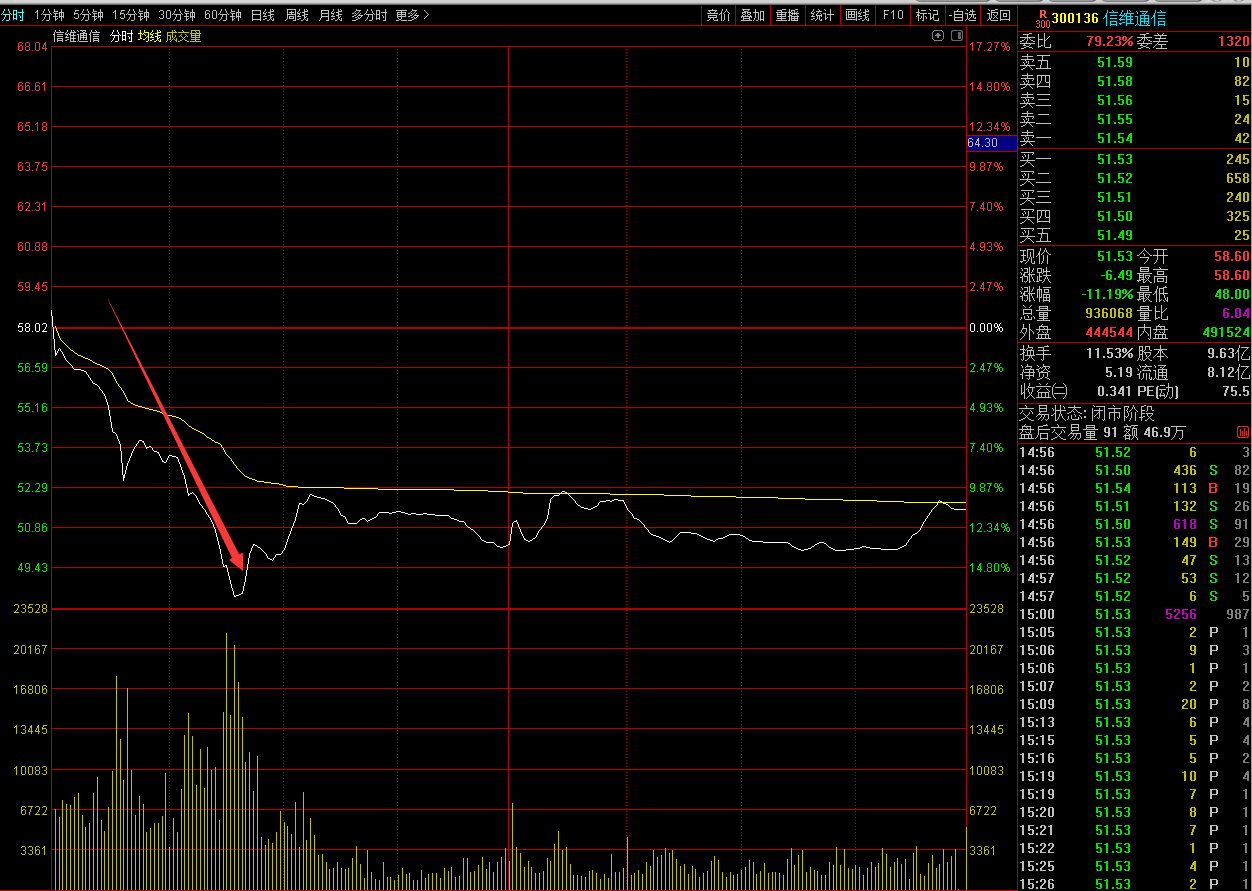The height and width of the screenshot is (891, 1252).
Task: Click the 委比 79.23% value
Action: [x=1110, y=42]
